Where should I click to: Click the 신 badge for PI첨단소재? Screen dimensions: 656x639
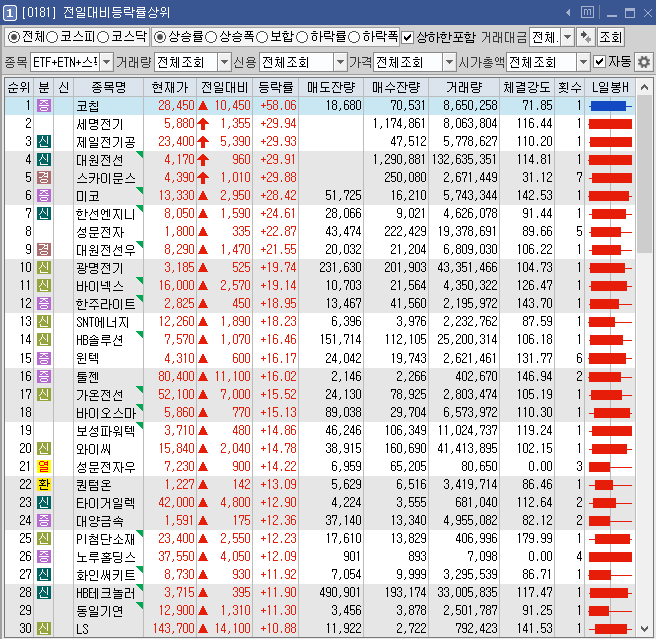[44, 539]
